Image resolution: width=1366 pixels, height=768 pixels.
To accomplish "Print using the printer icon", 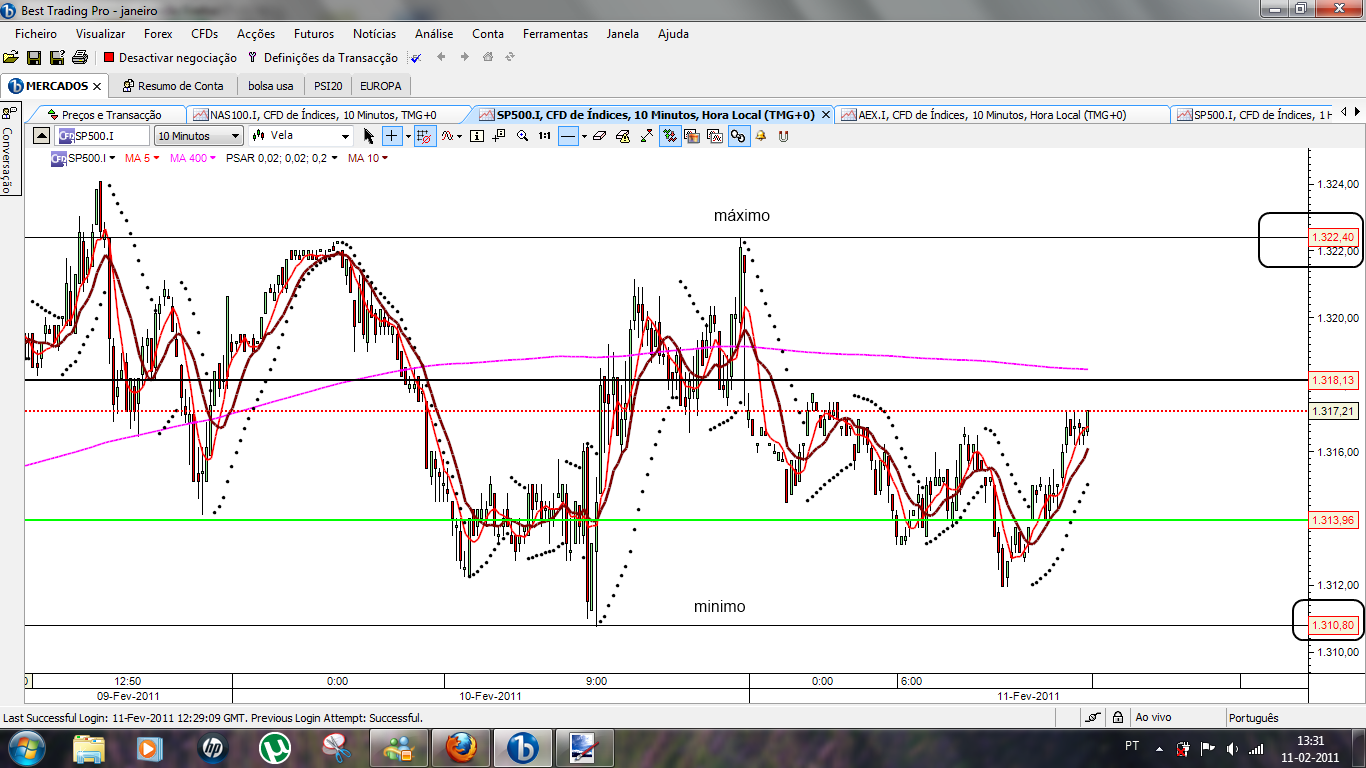I will pyautogui.click(x=80, y=58).
